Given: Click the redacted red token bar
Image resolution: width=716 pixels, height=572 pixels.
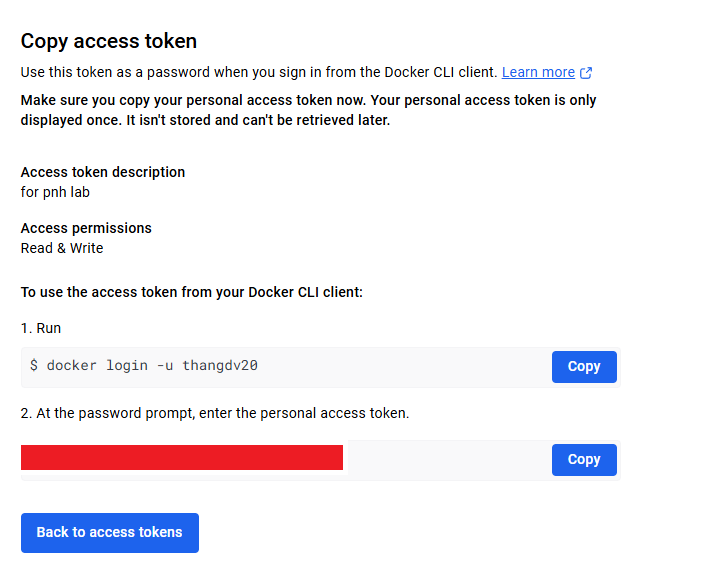Looking at the screenshot, I should (x=182, y=458).
